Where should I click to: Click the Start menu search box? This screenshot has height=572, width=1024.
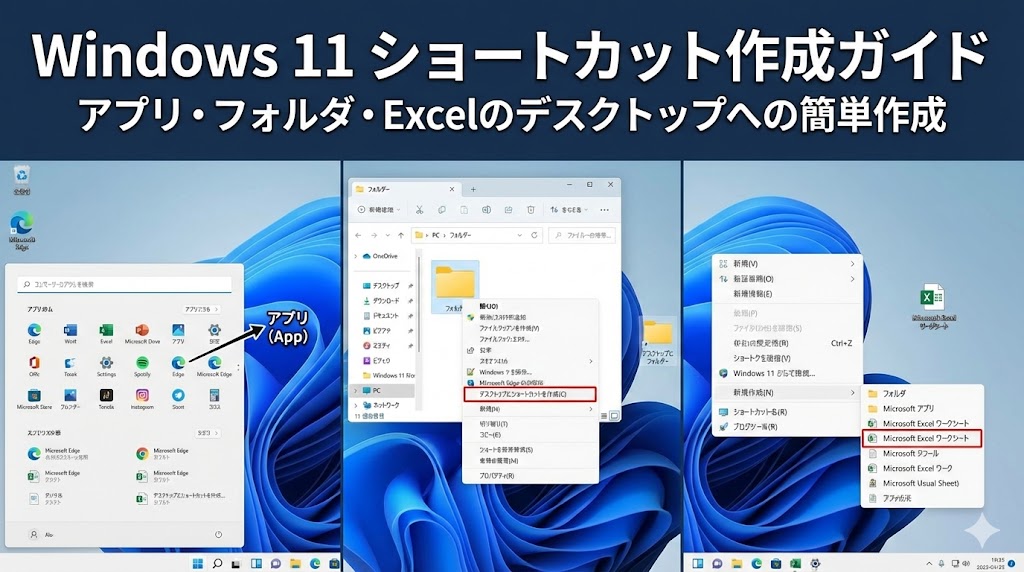point(130,284)
